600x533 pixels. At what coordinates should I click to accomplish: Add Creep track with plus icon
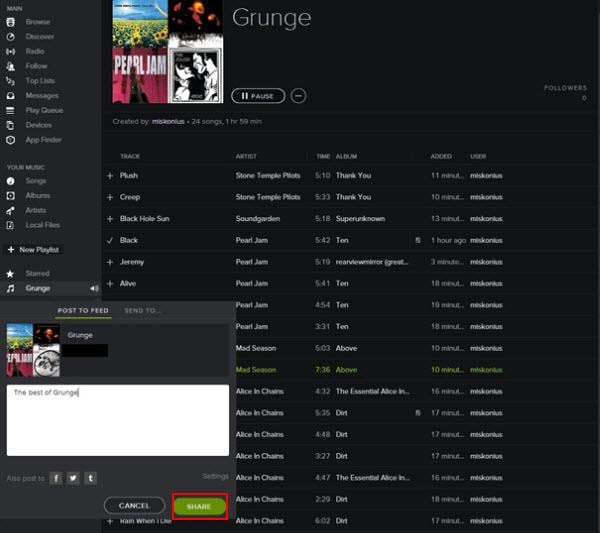110,197
